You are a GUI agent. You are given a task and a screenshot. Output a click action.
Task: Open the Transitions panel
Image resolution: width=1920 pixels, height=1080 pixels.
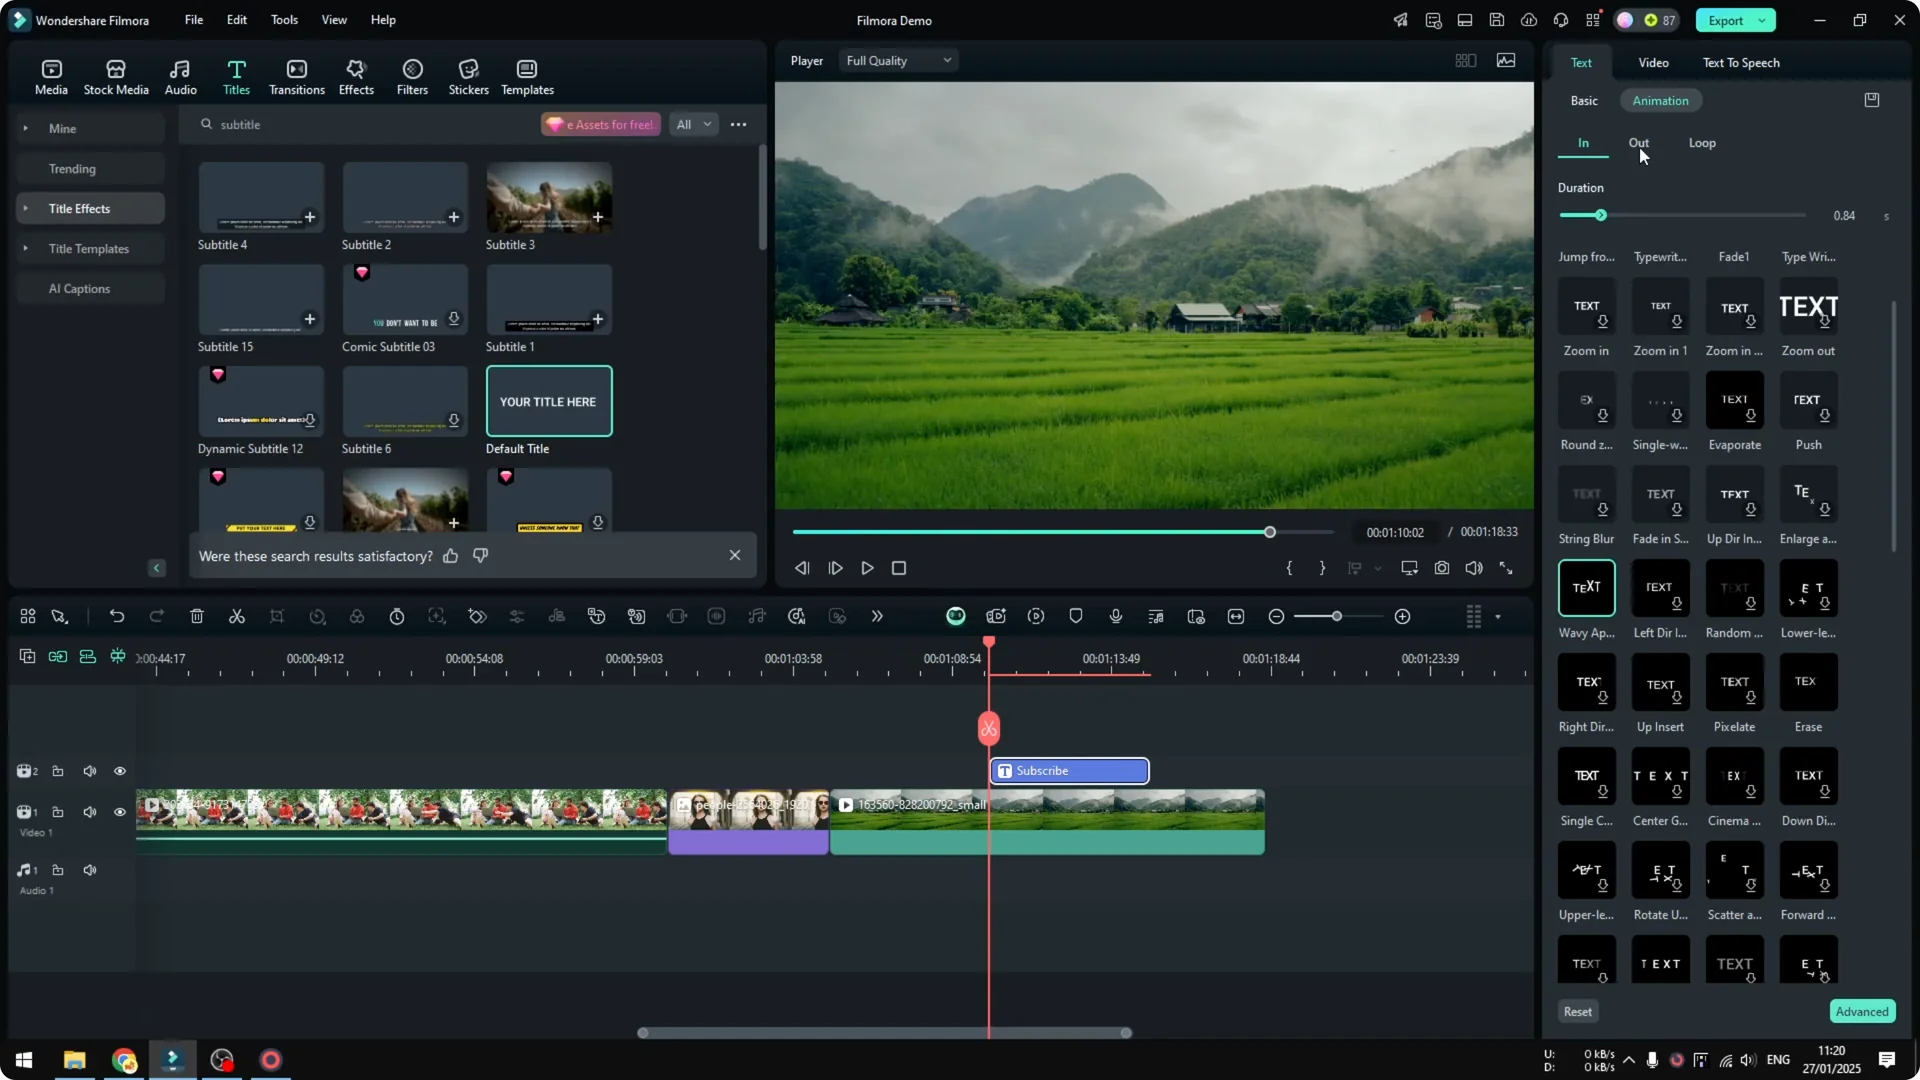click(297, 77)
